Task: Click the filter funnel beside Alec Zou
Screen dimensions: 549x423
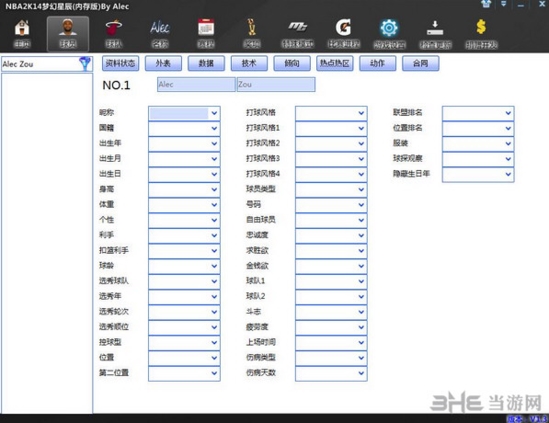Action: tap(85, 64)
